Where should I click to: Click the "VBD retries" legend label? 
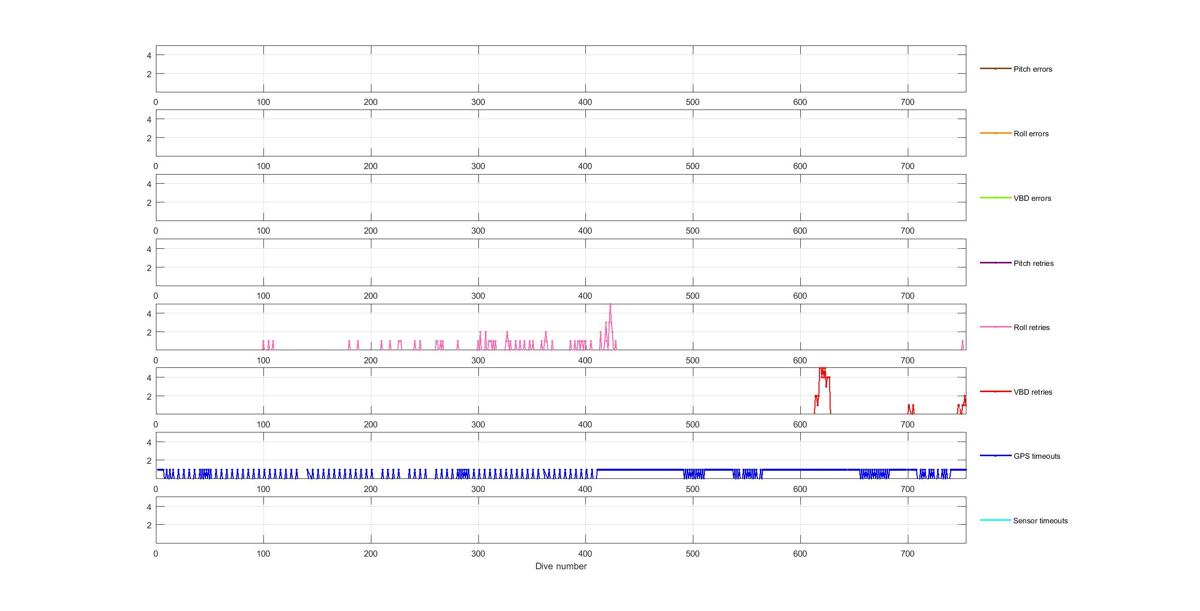tap(1032, 392)
